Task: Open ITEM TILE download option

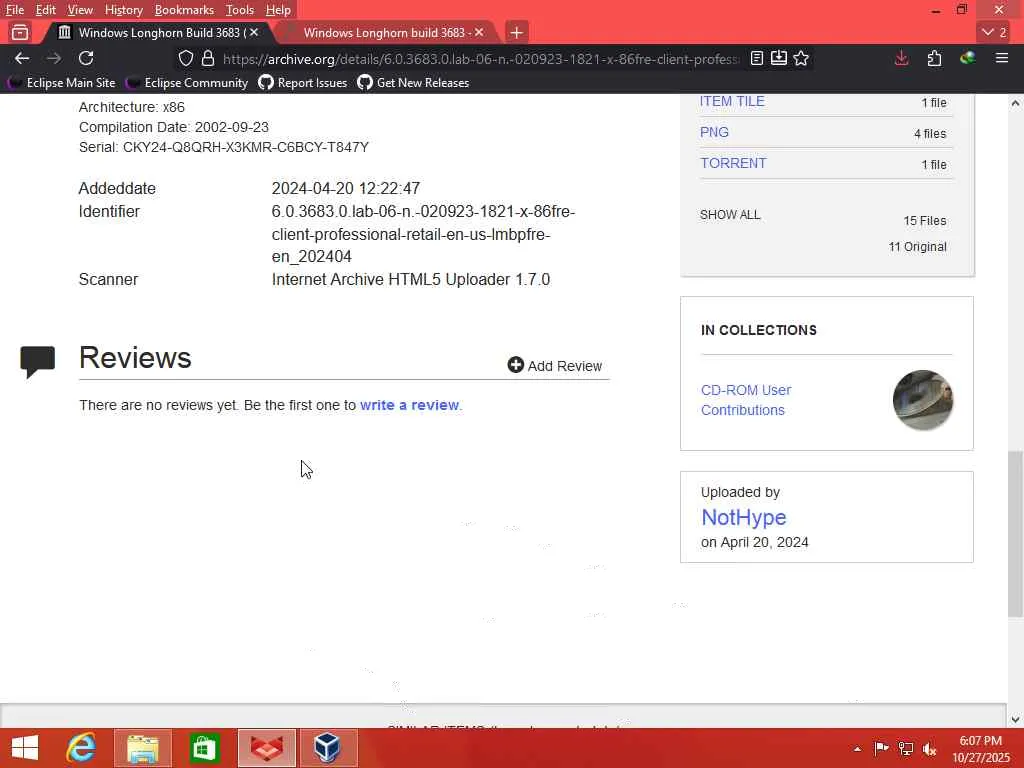Action: coord(732,101)
